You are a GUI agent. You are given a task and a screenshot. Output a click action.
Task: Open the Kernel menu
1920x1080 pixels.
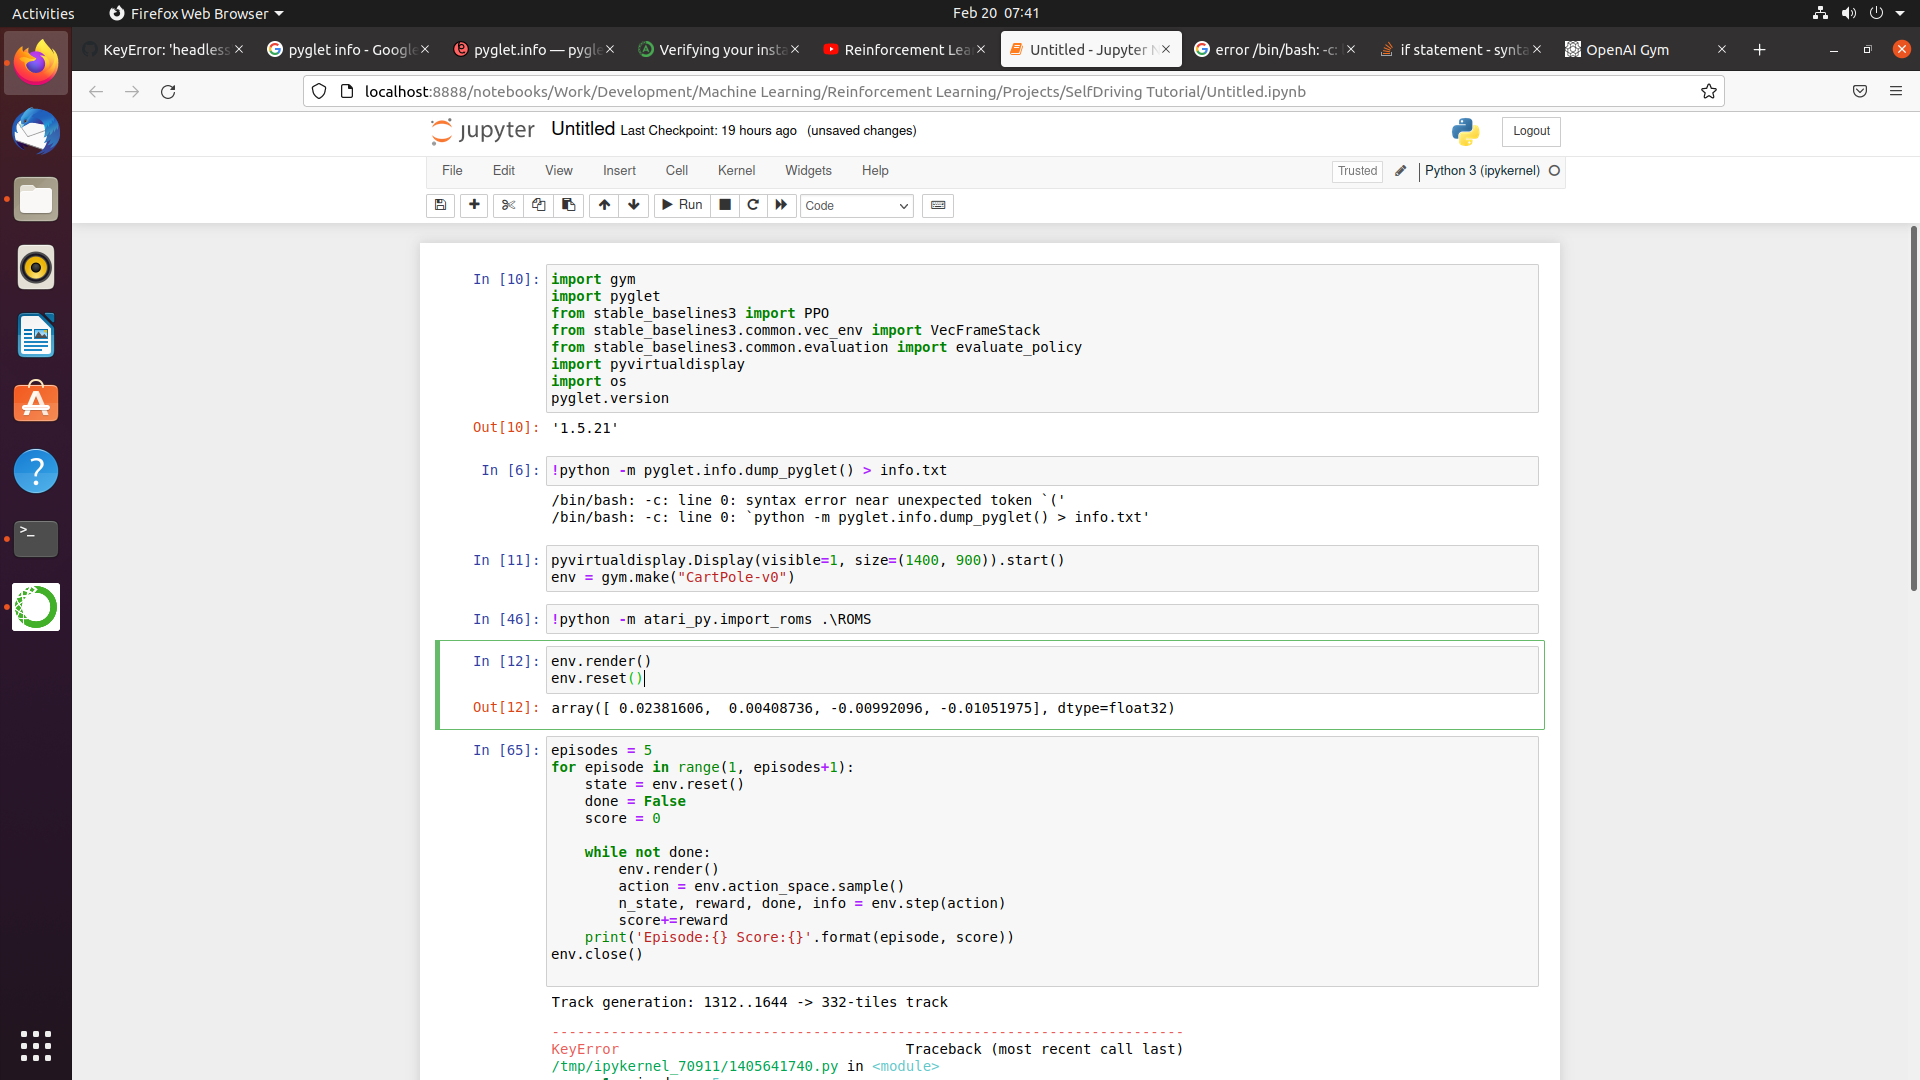click(736, 170)
